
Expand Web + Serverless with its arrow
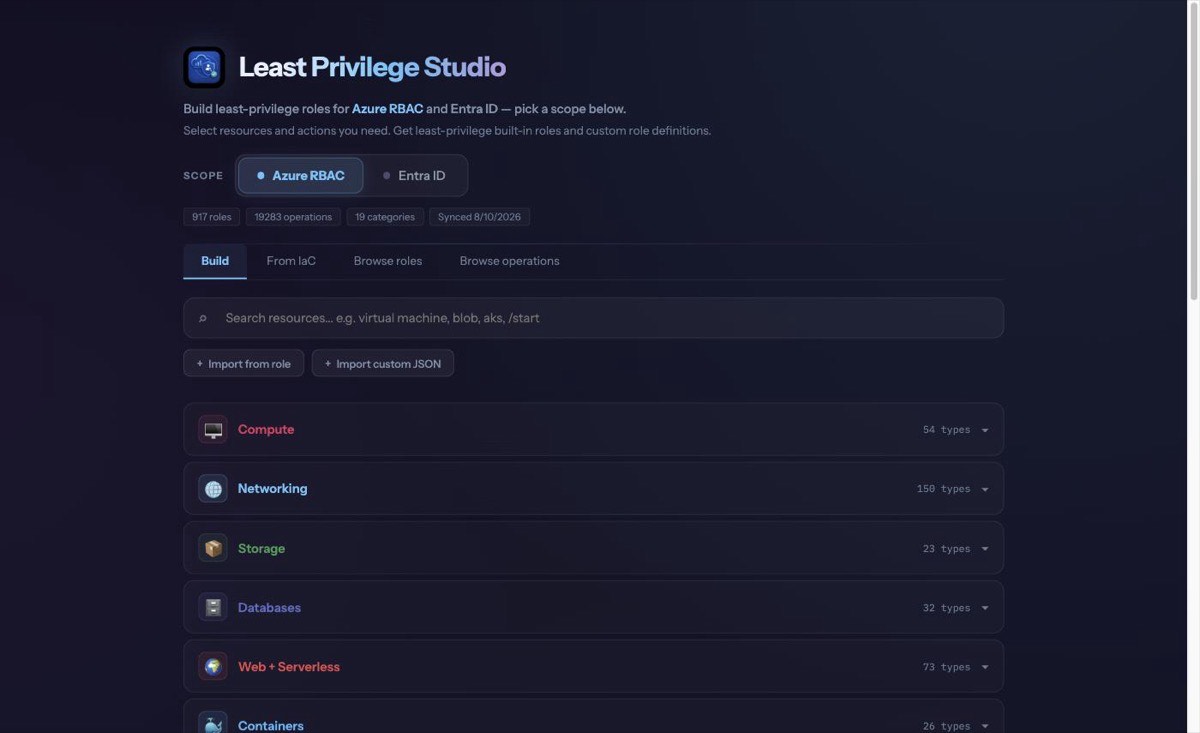pyautogui.click(x=985, y=667)
